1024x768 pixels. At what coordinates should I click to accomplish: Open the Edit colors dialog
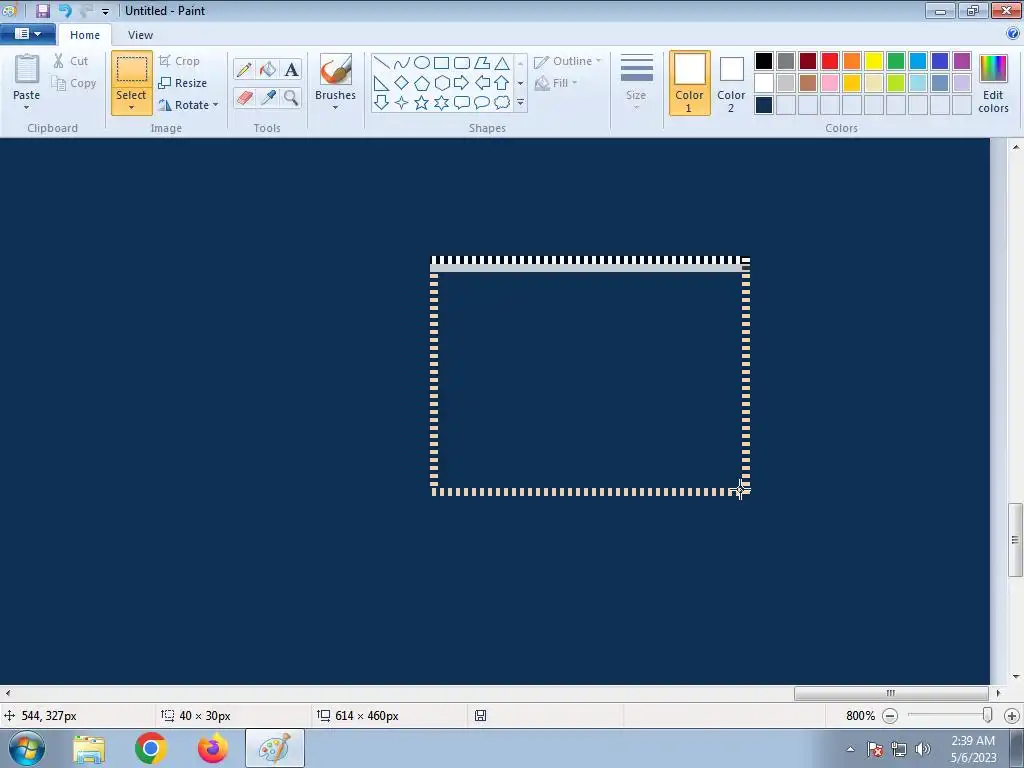click(993, 83)
